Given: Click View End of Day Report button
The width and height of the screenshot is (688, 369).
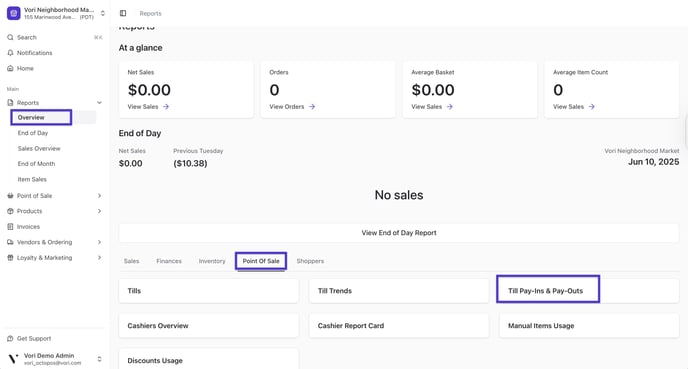Looking at the screenshot, I should (x=399, y=233).
